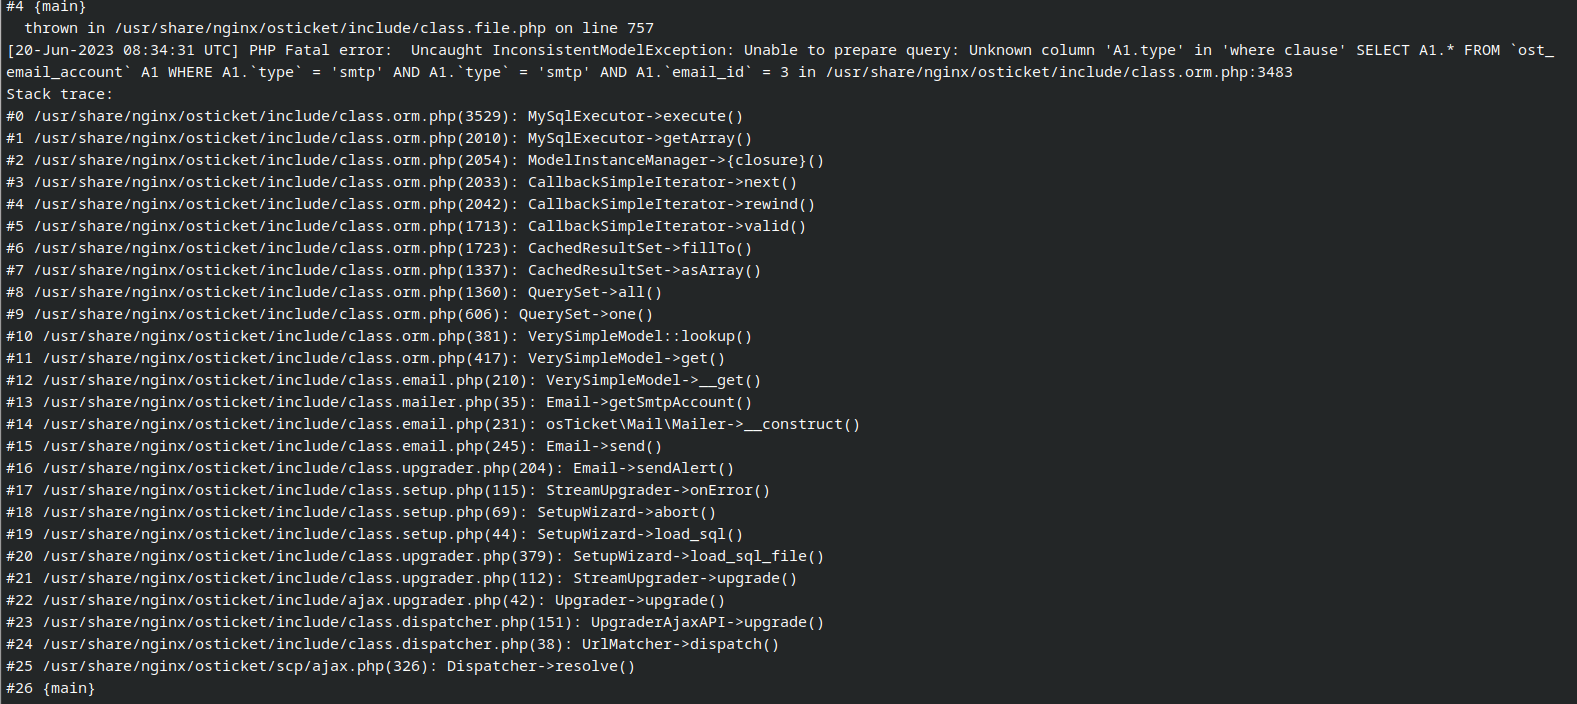Screen dimensions: 1577x704
Task: Click 'QuerySet->one()' in frame #9
Action: coord(585,314)
